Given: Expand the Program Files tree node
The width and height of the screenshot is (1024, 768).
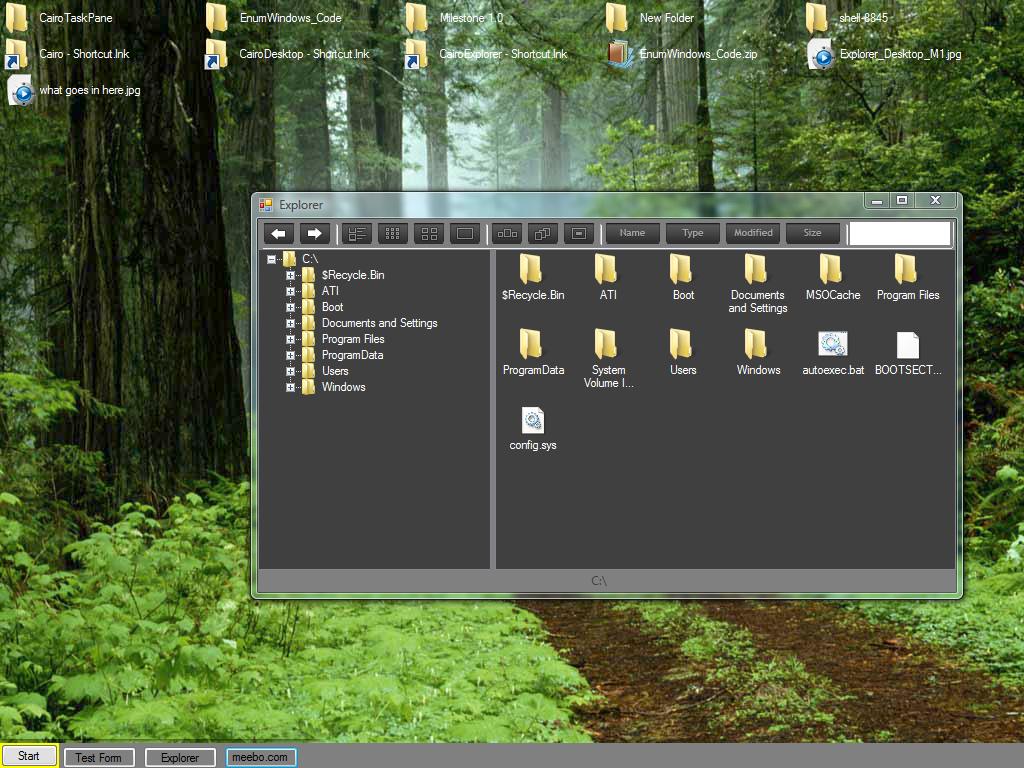Looking at the screenshot, I should click(291, 339).
